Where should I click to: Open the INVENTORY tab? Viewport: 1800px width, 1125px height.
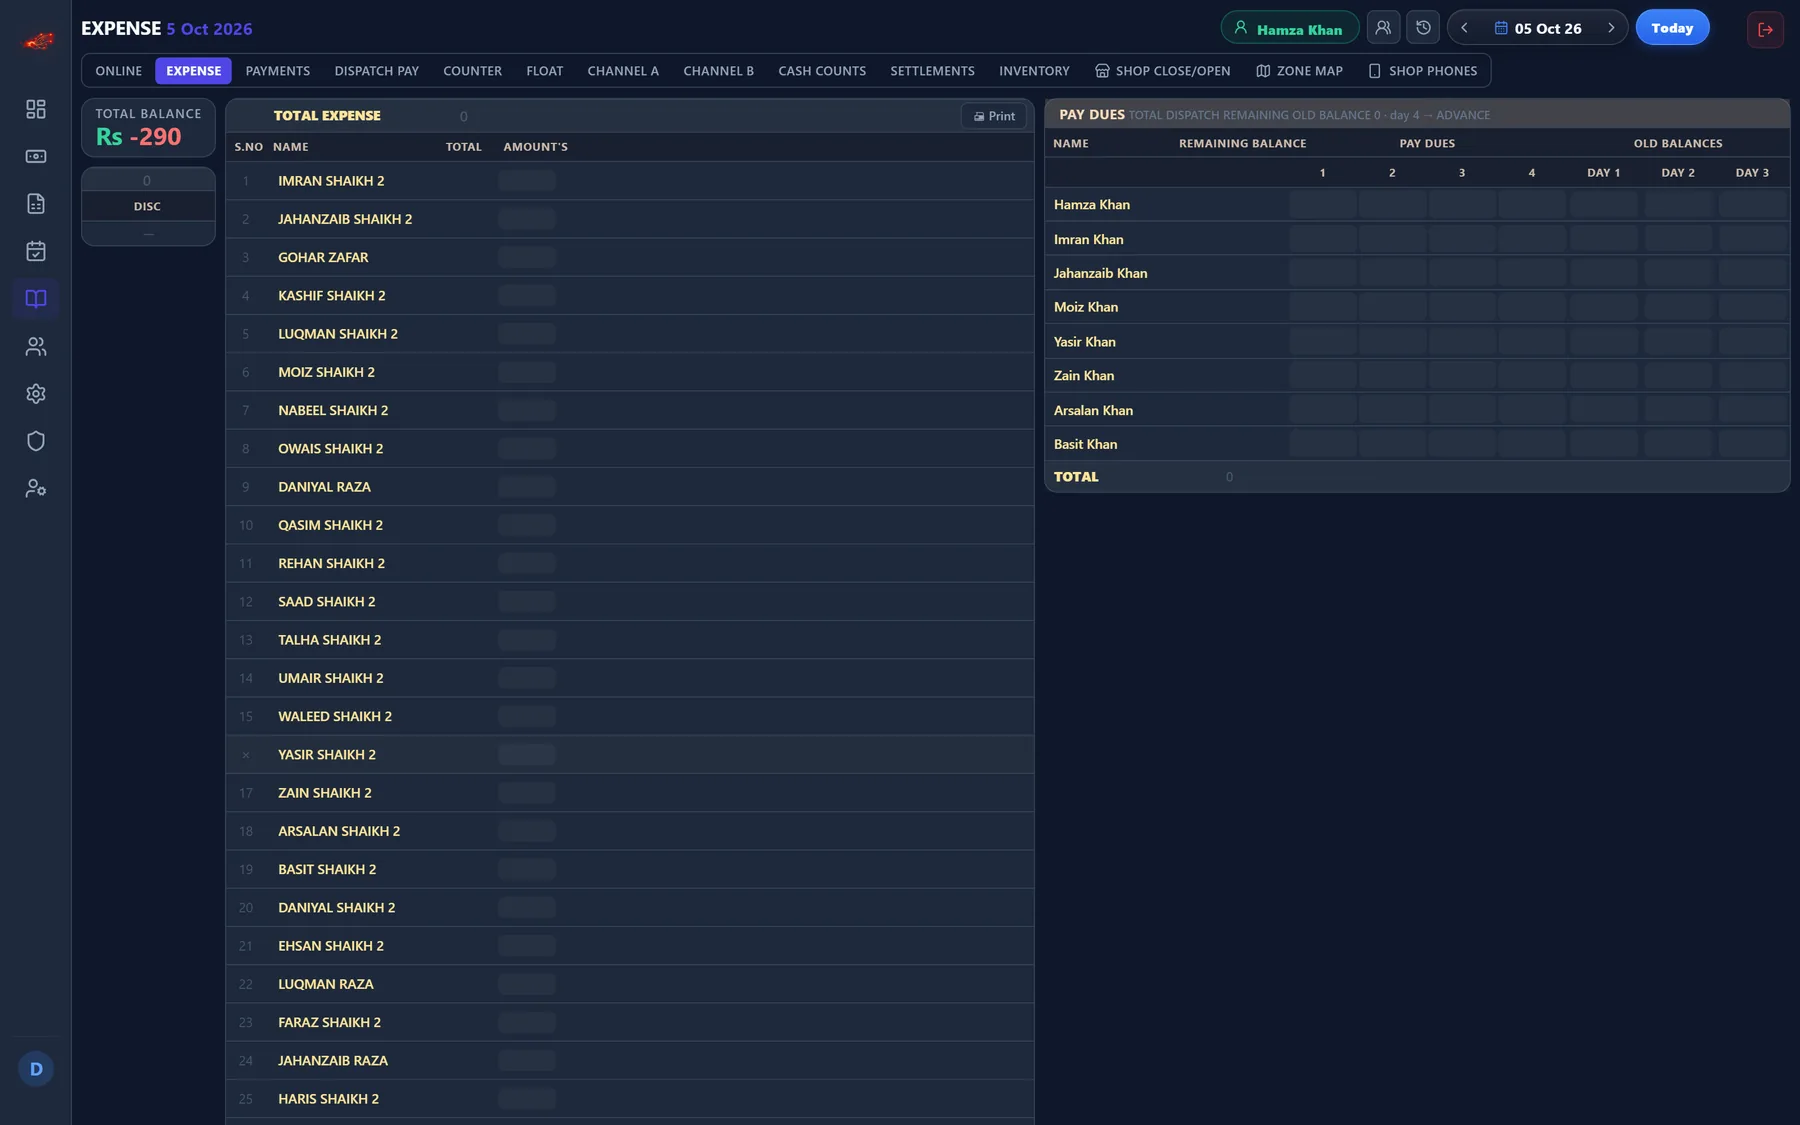pos(1034,71)
